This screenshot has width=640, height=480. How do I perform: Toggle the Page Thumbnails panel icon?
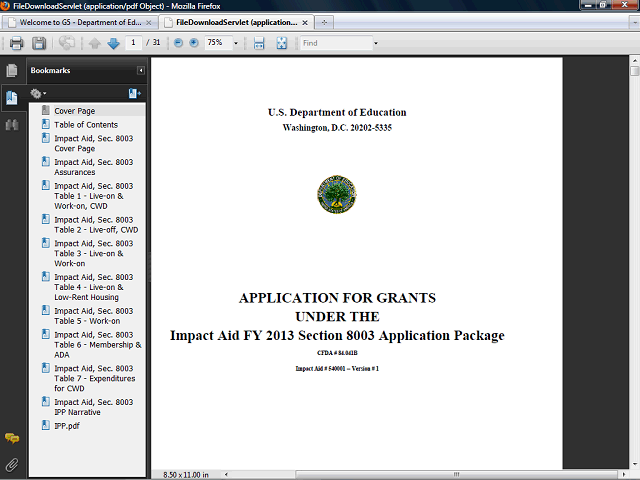[x=12, y=71]
